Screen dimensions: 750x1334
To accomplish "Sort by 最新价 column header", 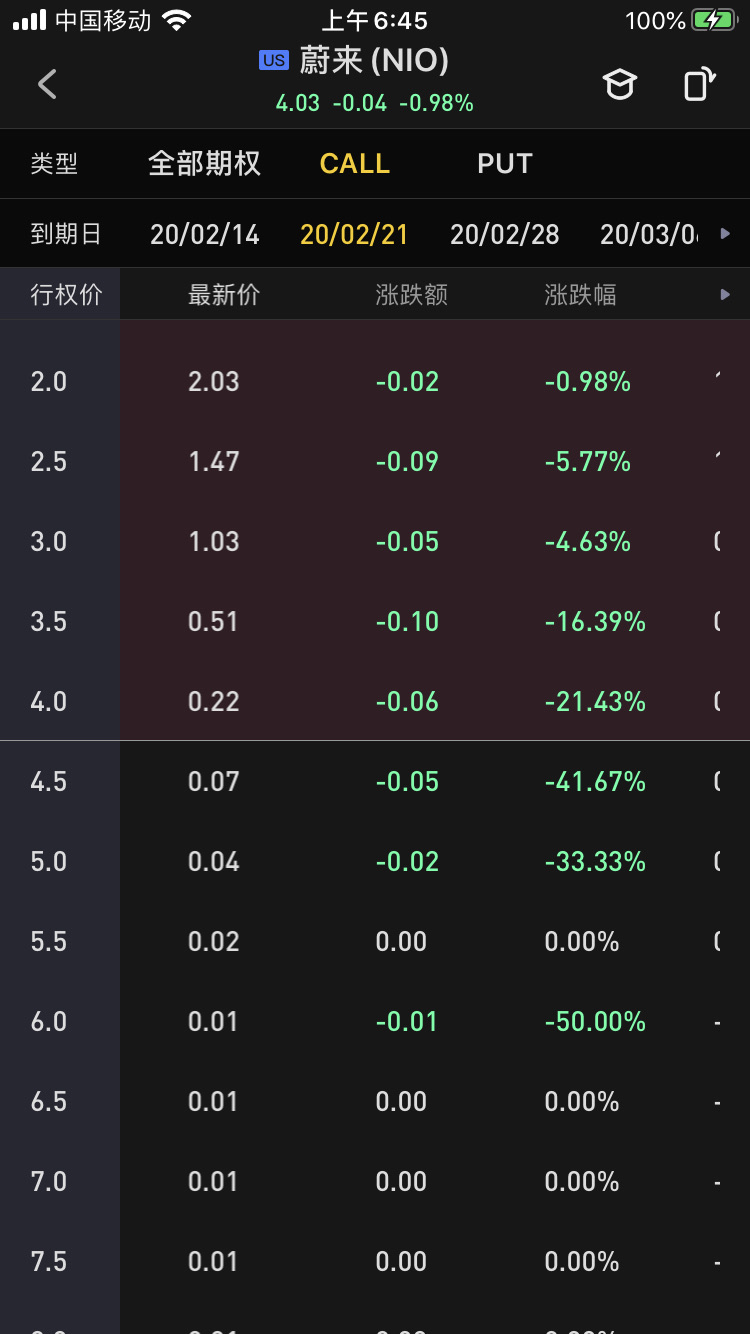I will pos(224,294).
